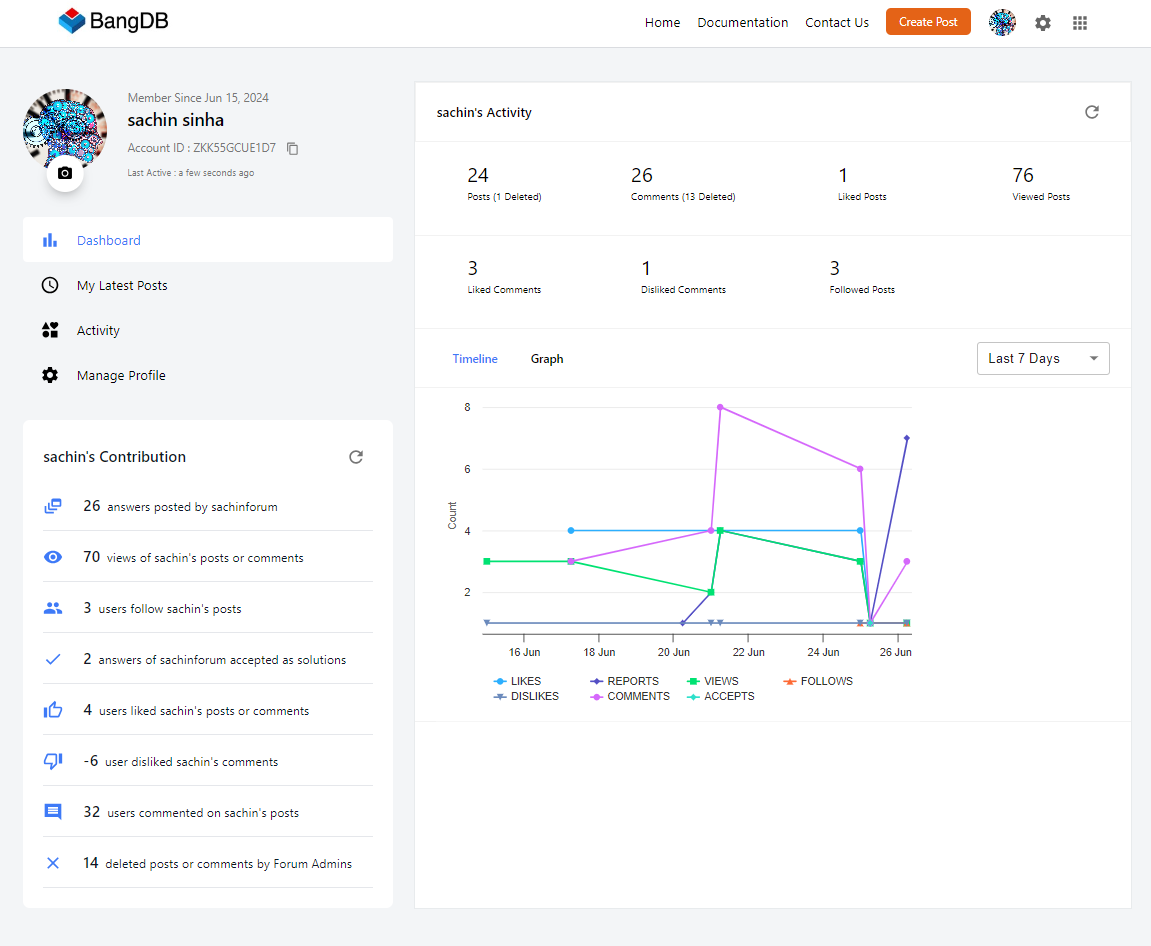Open the apps grid menu icon
This screenshot has width=1151, height=946.
(x=1080, y=23)
